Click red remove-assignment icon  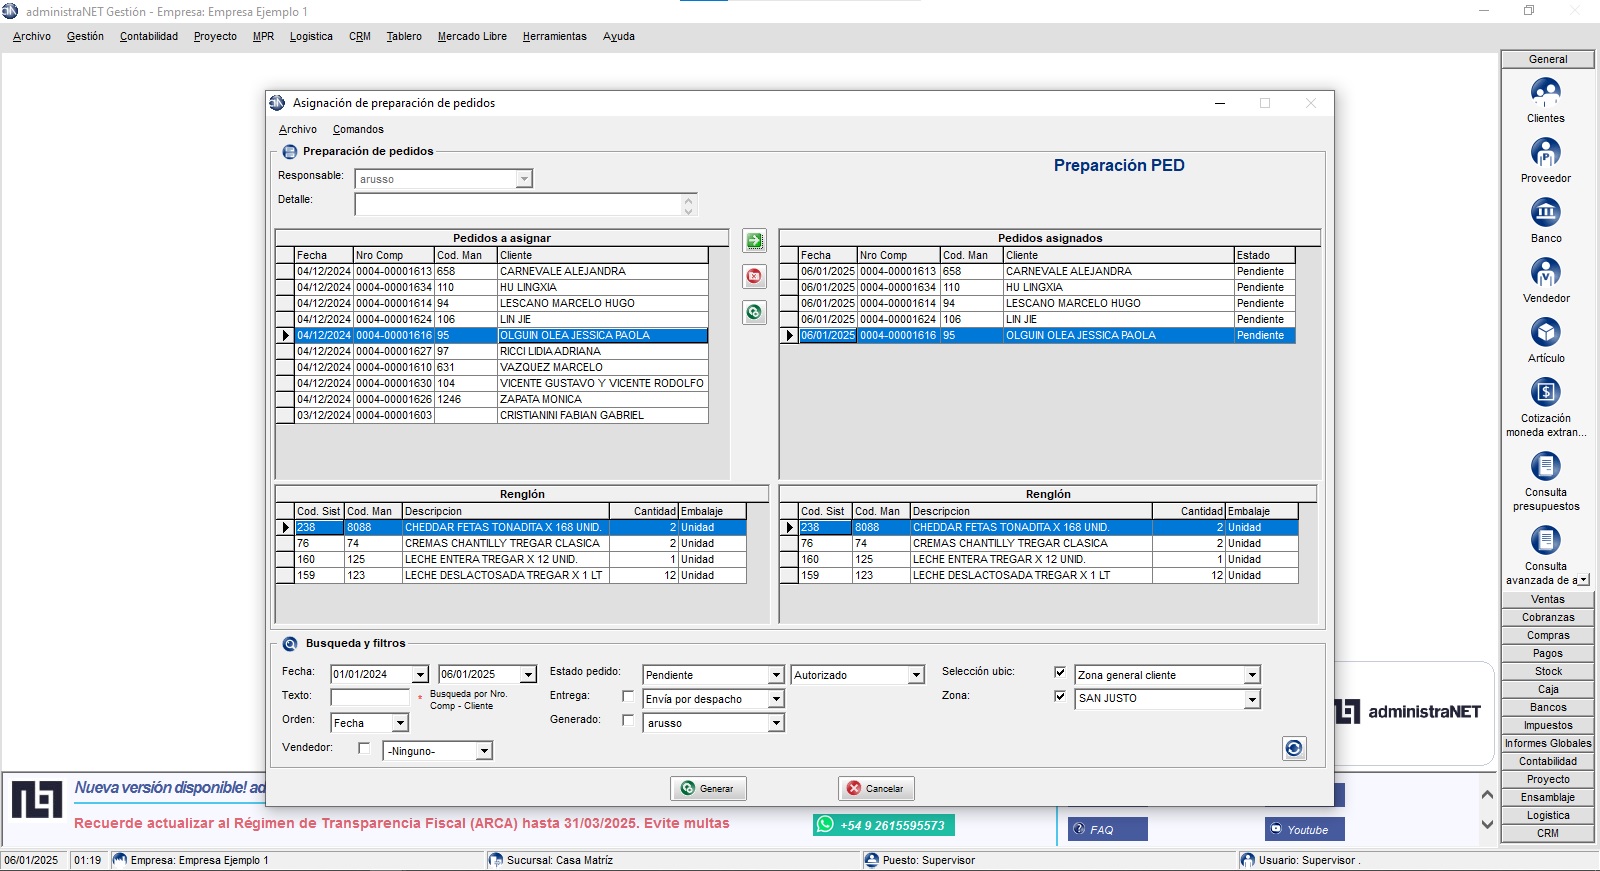coord(754,276)
